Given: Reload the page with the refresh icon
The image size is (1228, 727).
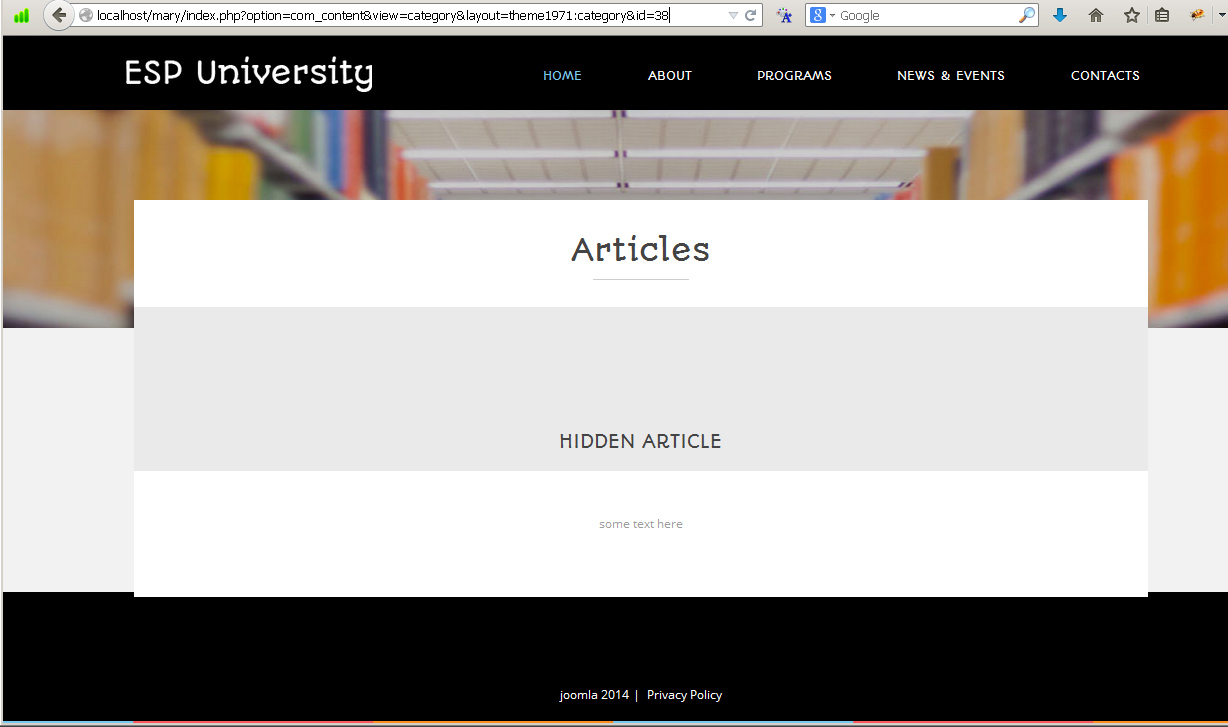Looking at the screenshot, I should [751, 16].
